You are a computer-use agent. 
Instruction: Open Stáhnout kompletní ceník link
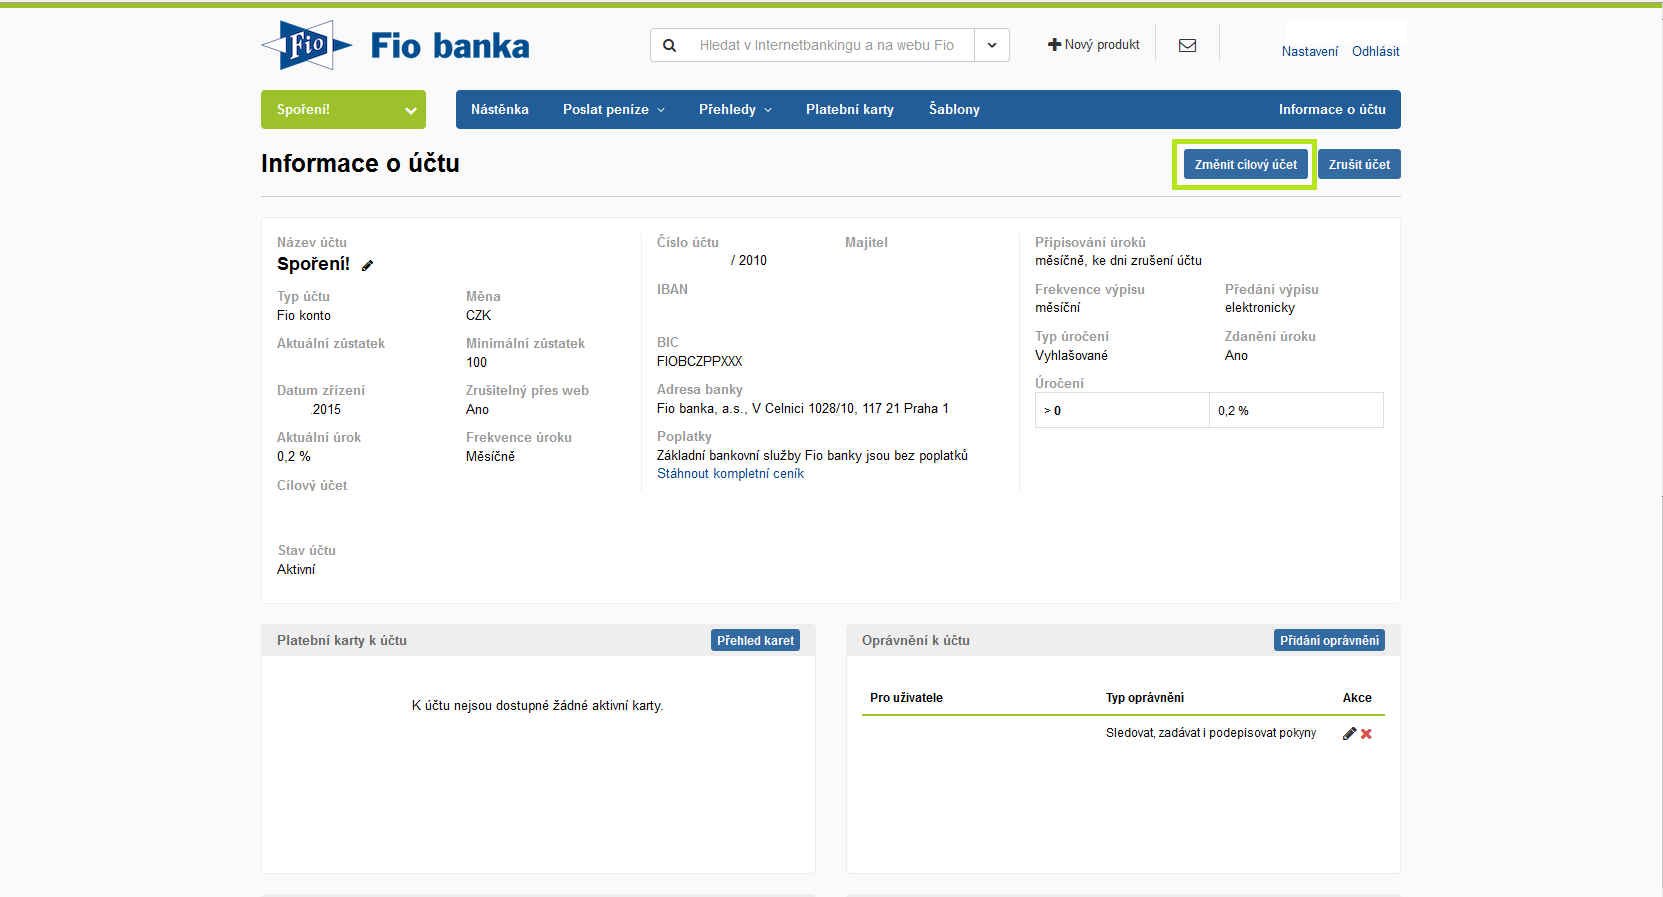pos(730,474)
